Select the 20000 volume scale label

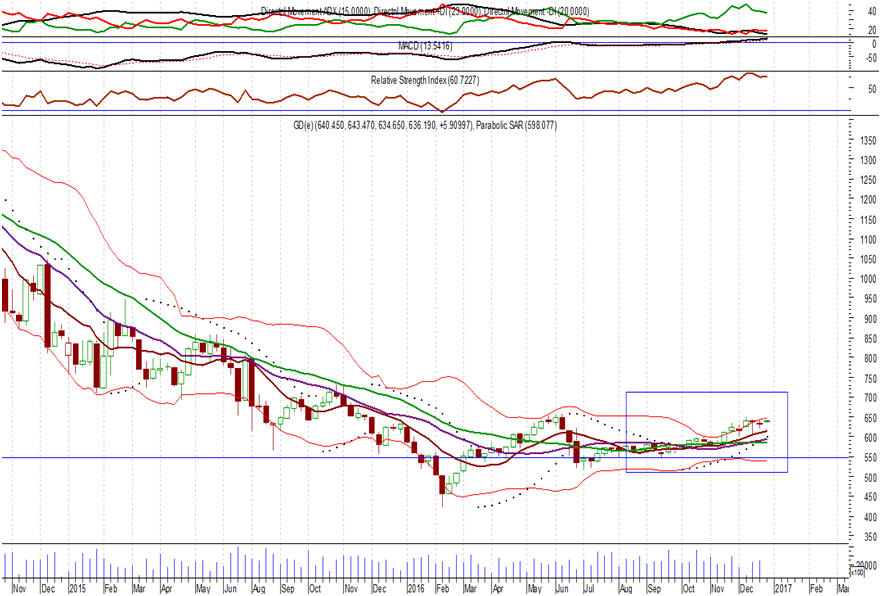tap(868, 565)
